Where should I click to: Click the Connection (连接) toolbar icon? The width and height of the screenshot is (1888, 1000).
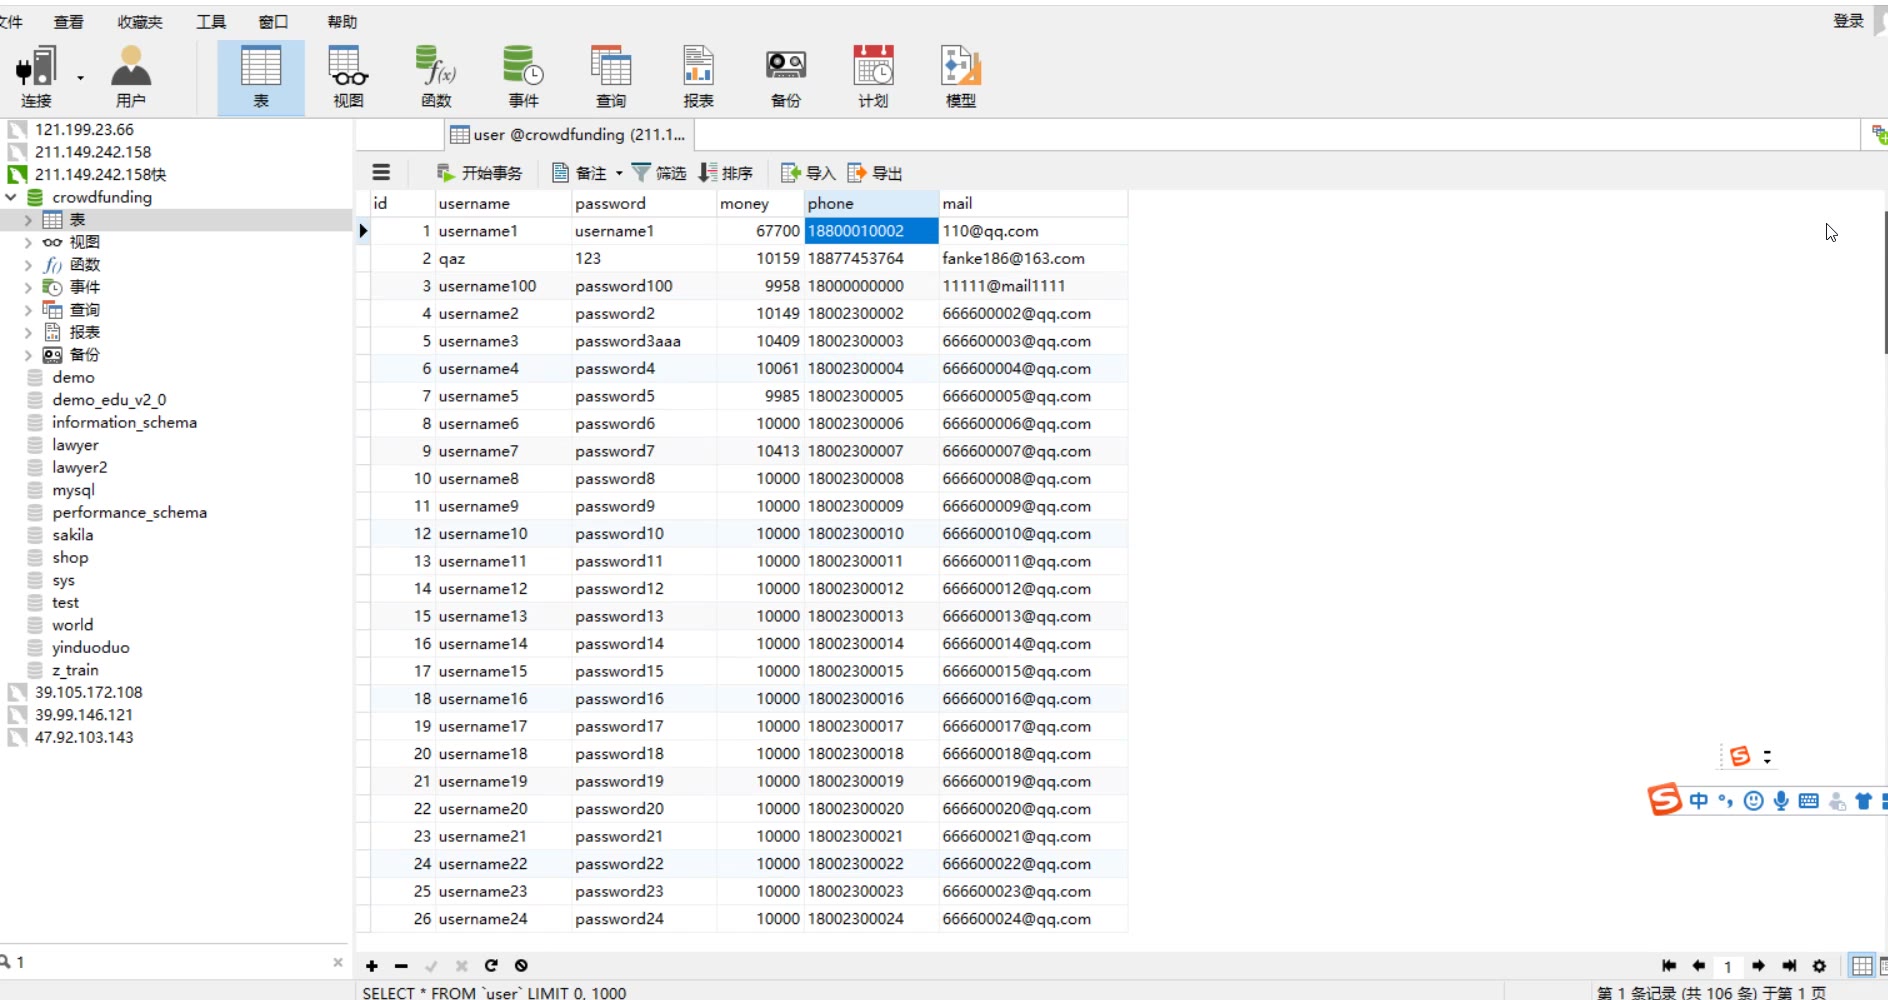(36, 76)
